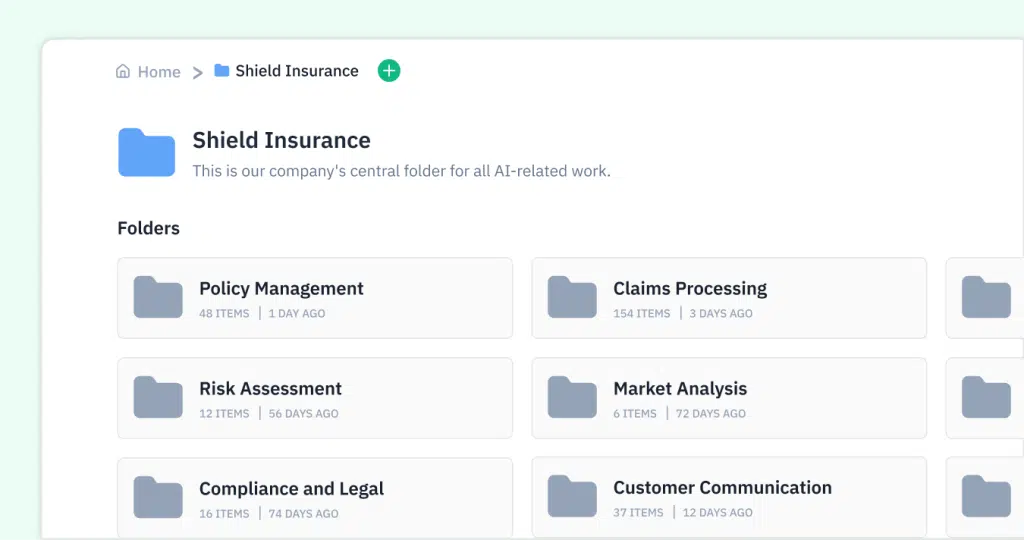This screenshot has width=1024, height=540.
Task: Click the Risk Assessment folder icon
Action: [x=158, y=397]
